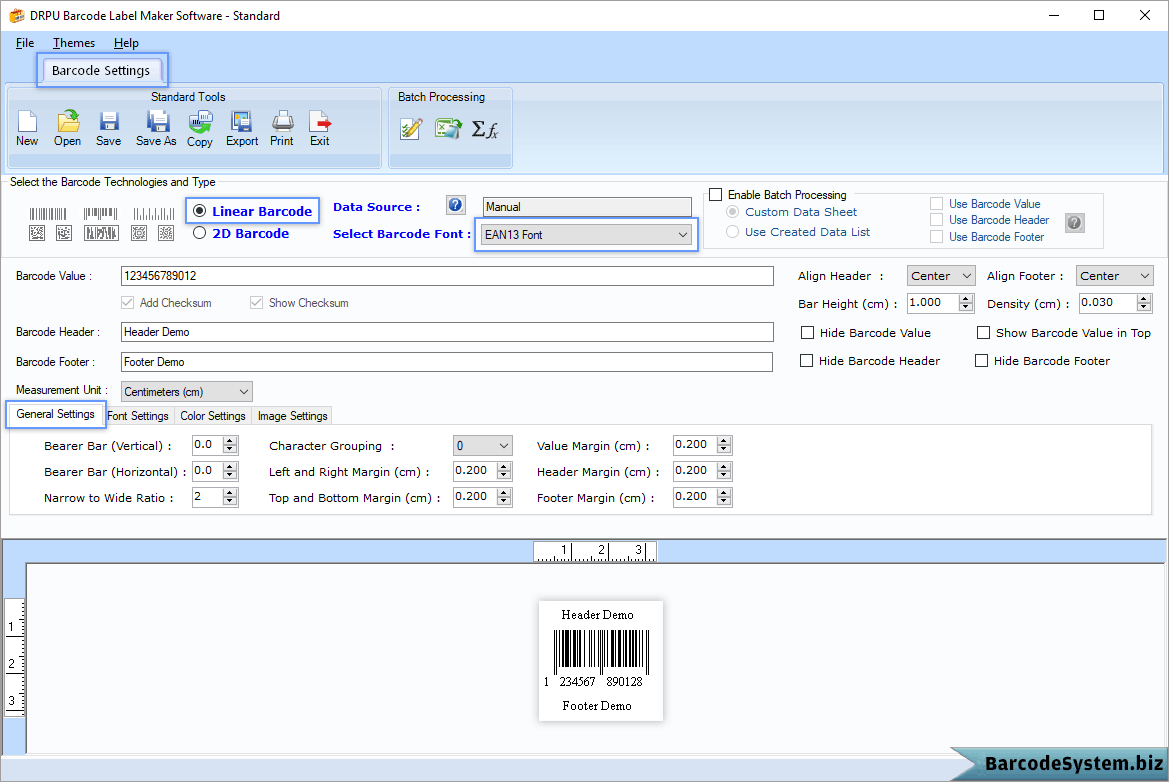Adjust the Footer Margin stepper
Image resolution: width=1169 pixels, height=782 pixels.
pyautogui.click(x=724, y=497)
